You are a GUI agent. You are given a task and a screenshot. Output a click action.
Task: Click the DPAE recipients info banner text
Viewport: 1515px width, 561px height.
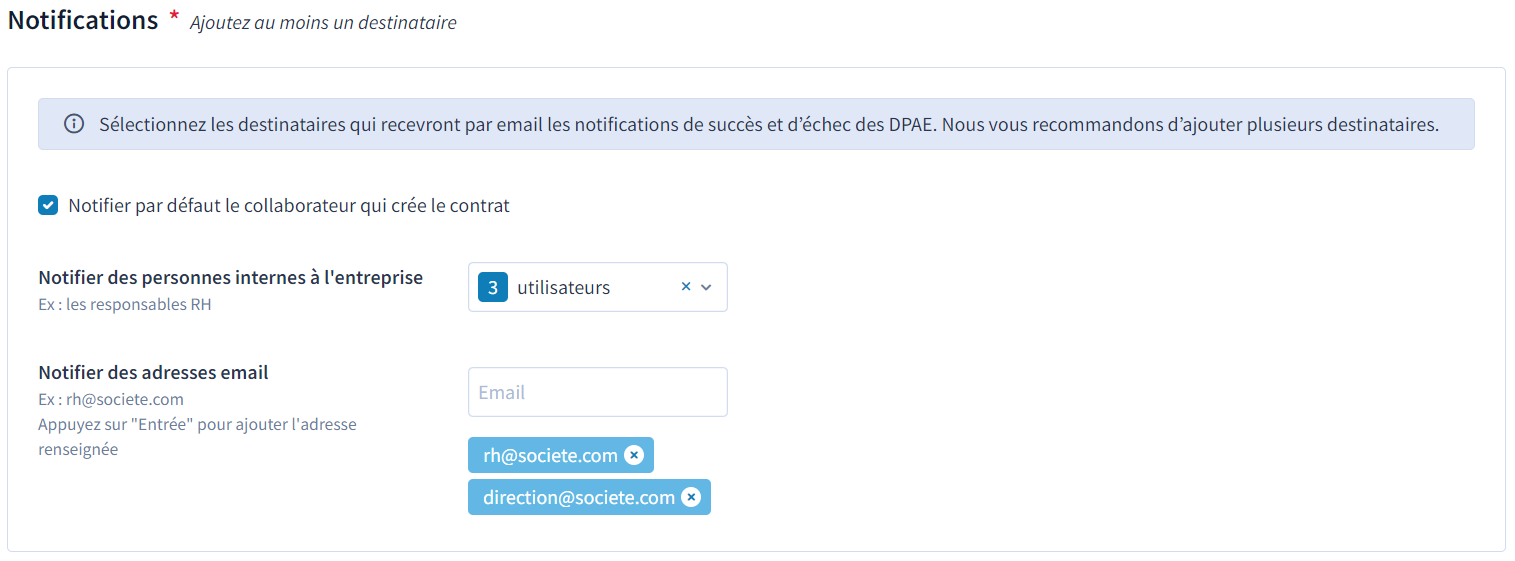[768, 125]
